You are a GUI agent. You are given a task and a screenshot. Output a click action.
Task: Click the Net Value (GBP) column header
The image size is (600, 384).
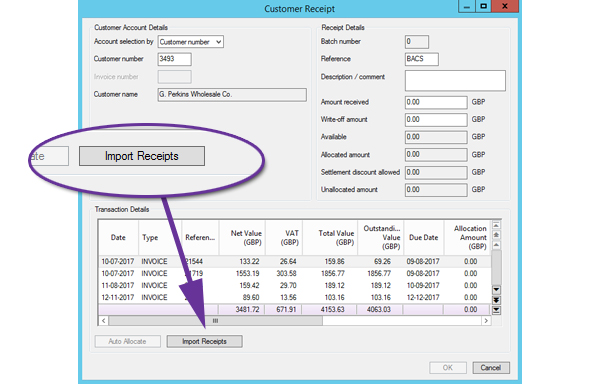tap(242, 238)
